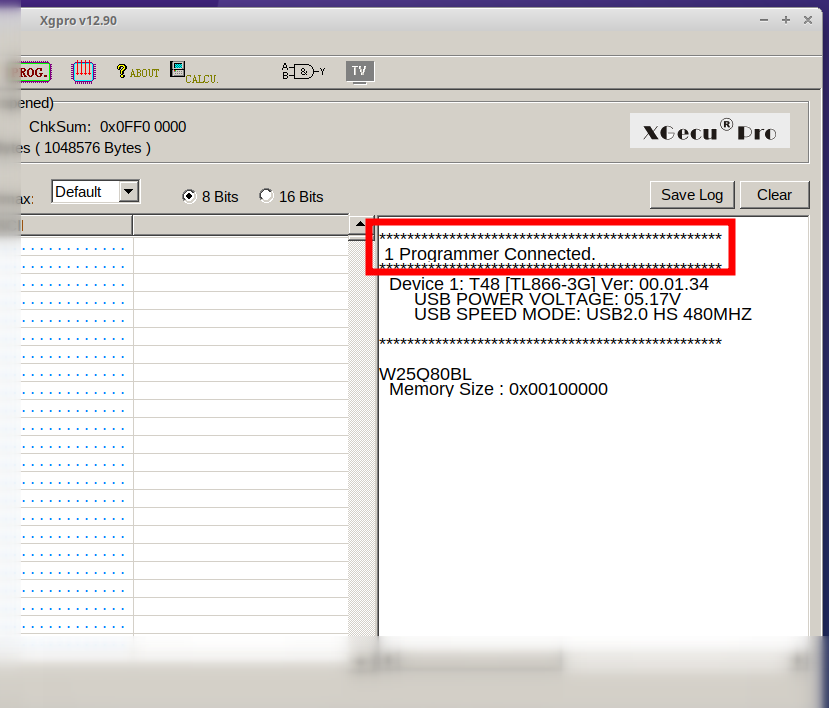Screen dimensions: 829x708
Task: Select the 8 Bits radio button
Action: [x=189, y=196]
